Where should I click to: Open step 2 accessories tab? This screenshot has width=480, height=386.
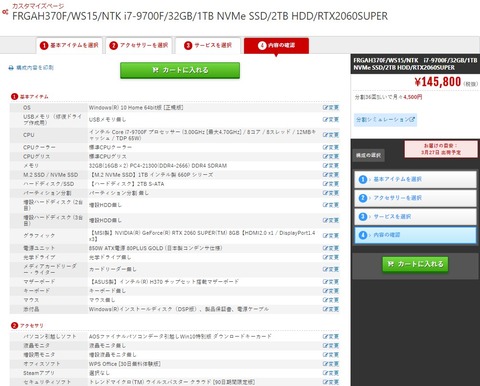pos(139,45)
